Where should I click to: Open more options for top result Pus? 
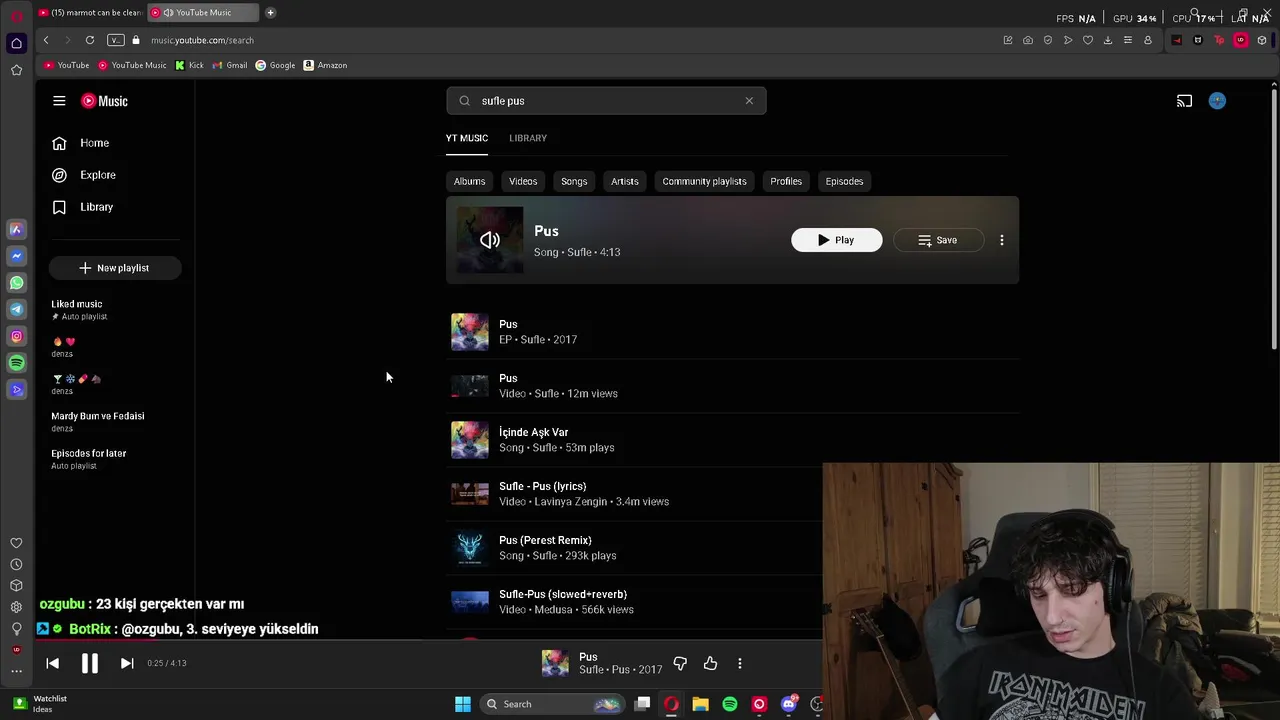[x=1002, y=240]
